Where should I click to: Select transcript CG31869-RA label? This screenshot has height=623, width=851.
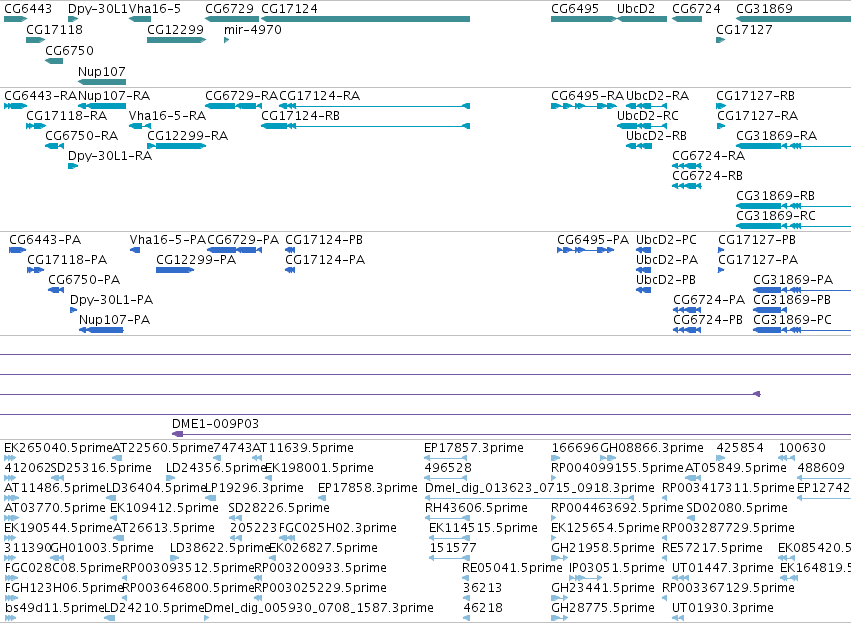point(777,136)
